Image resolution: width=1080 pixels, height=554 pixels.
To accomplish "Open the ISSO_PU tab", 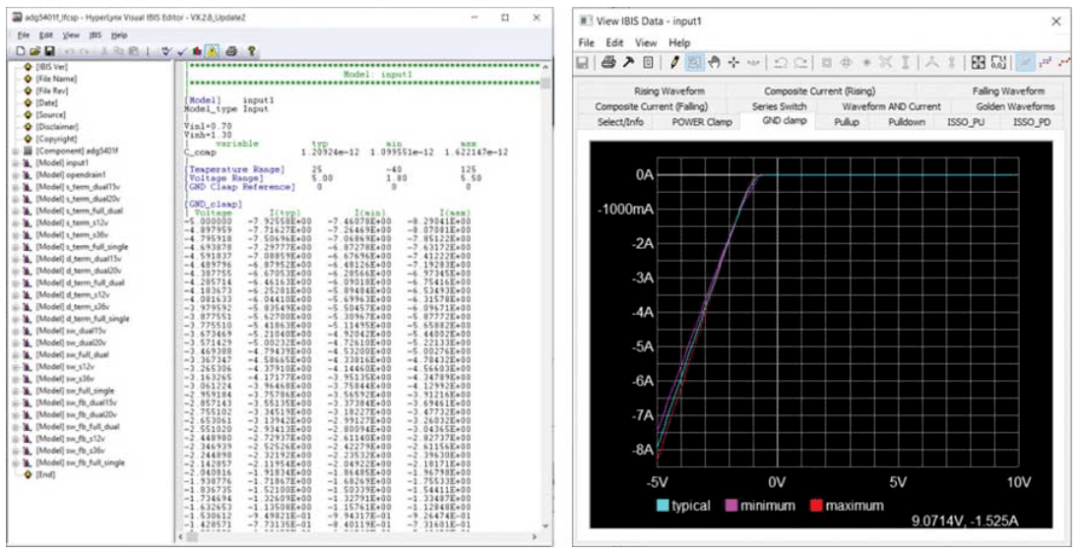I will click(966, 122).
